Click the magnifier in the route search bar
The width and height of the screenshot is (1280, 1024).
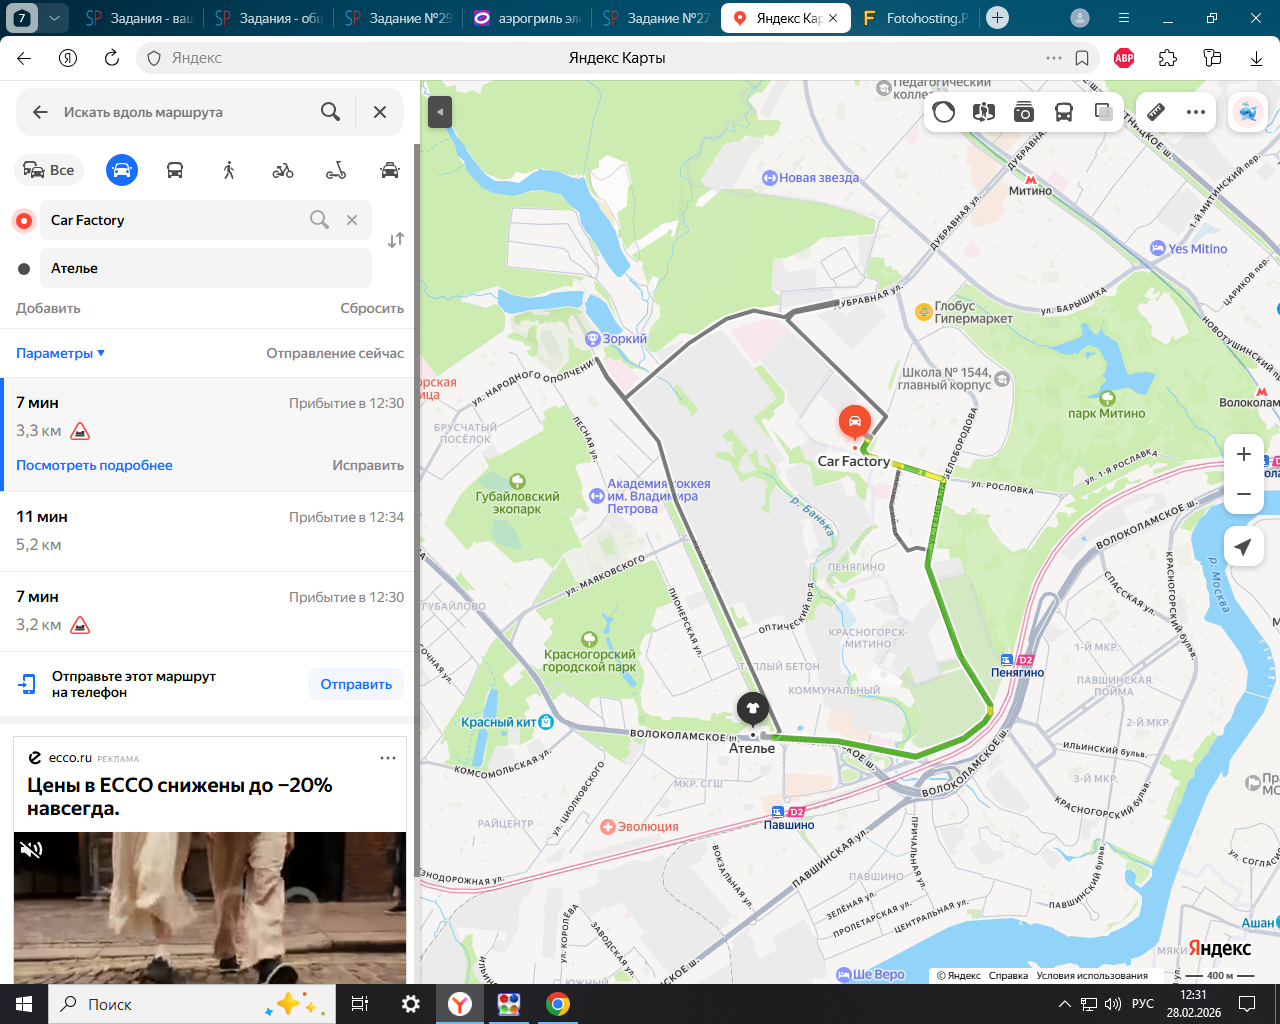pos(331,112)
